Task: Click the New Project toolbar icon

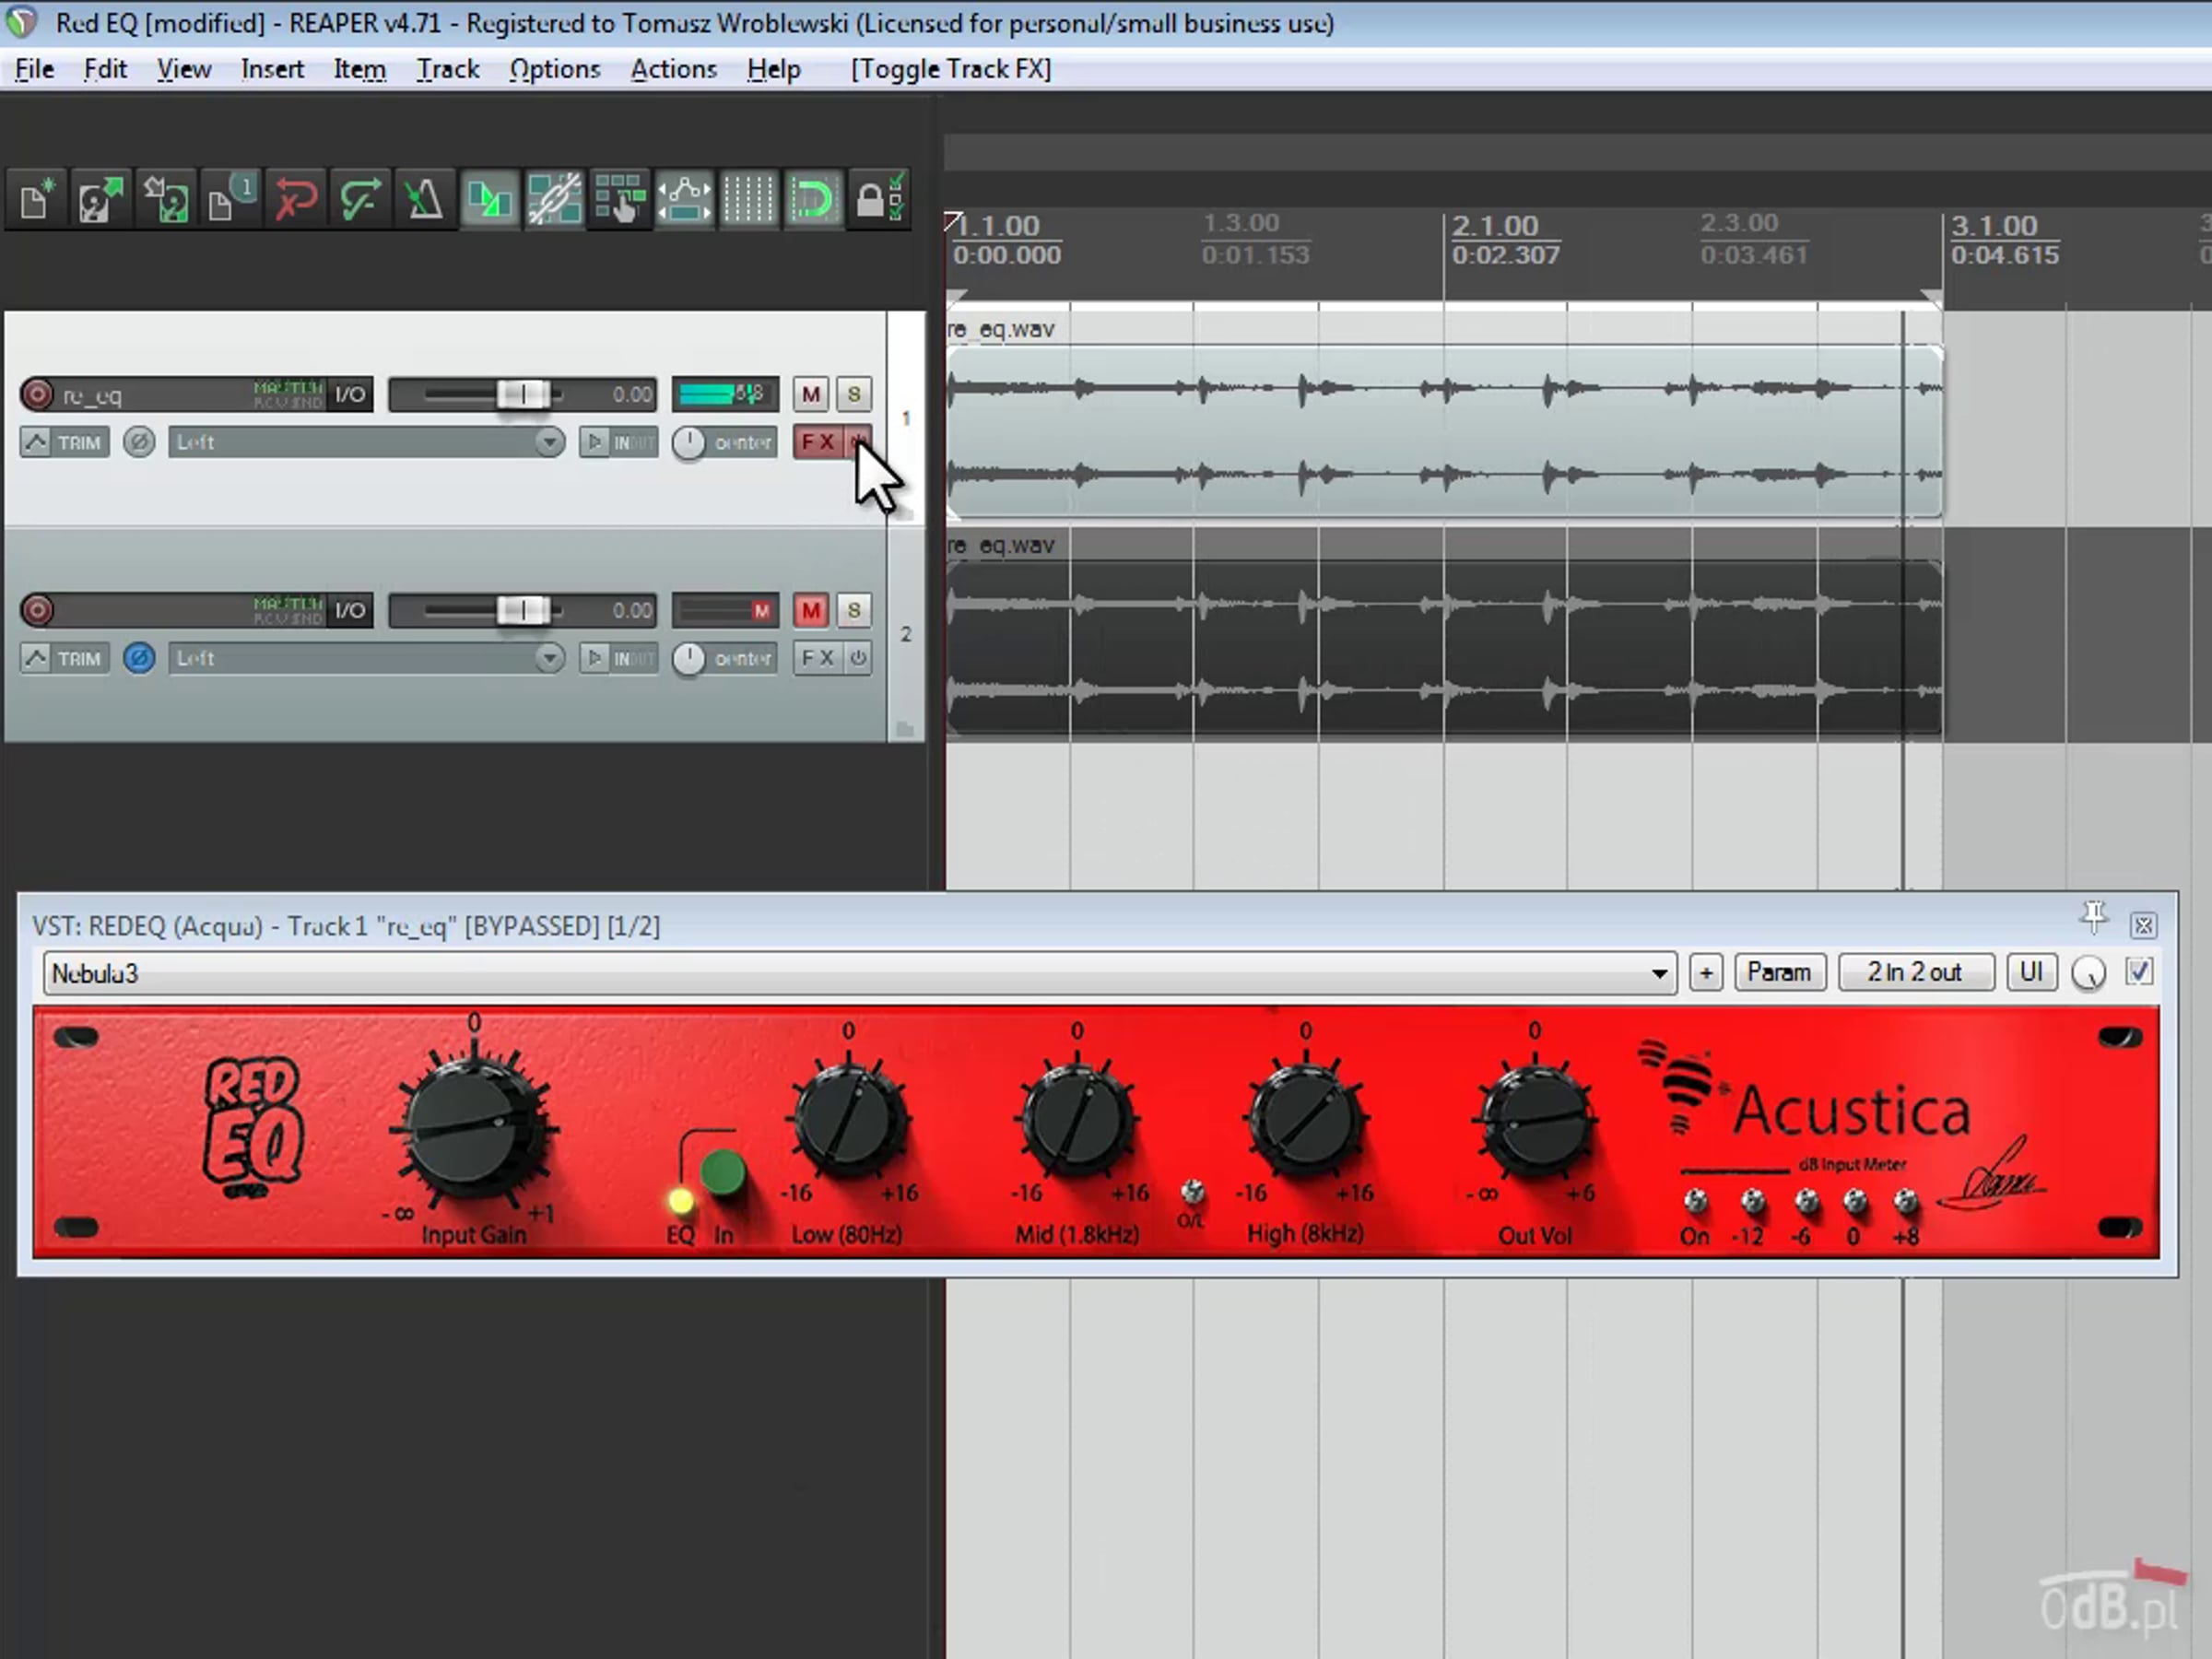Action: pyautogui.click(x=38, y=199)
